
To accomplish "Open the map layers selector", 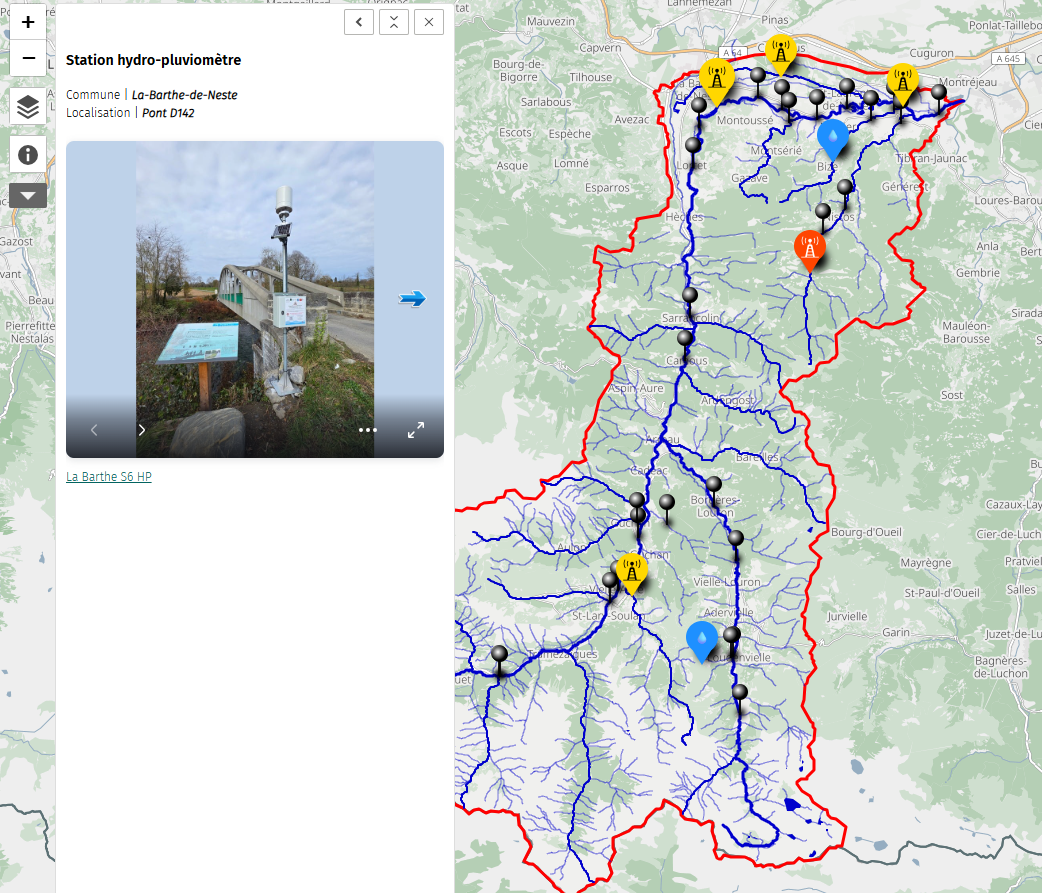I will coord(28,106).
